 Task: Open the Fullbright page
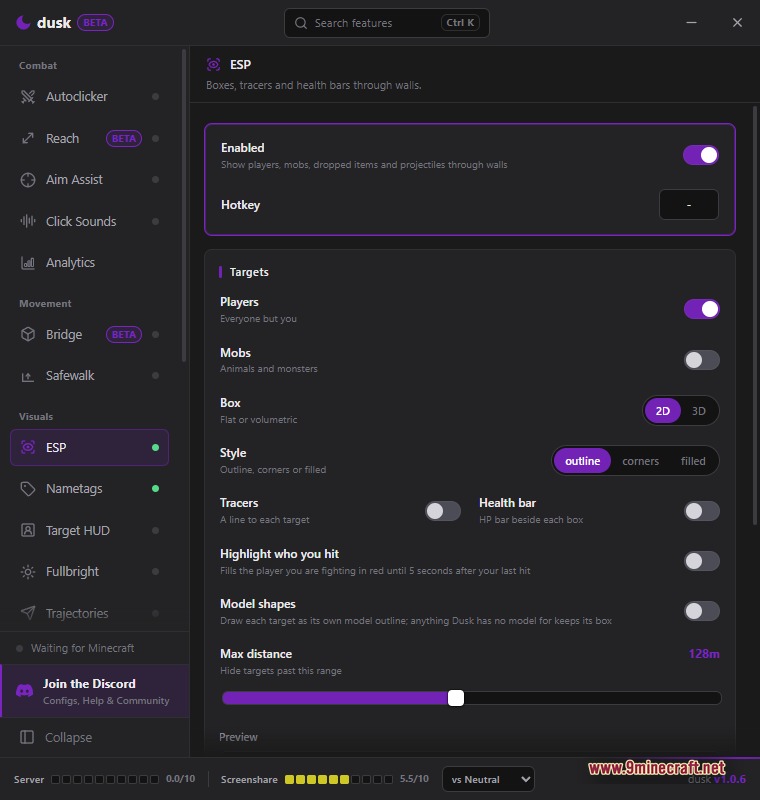tap(89, 571)
